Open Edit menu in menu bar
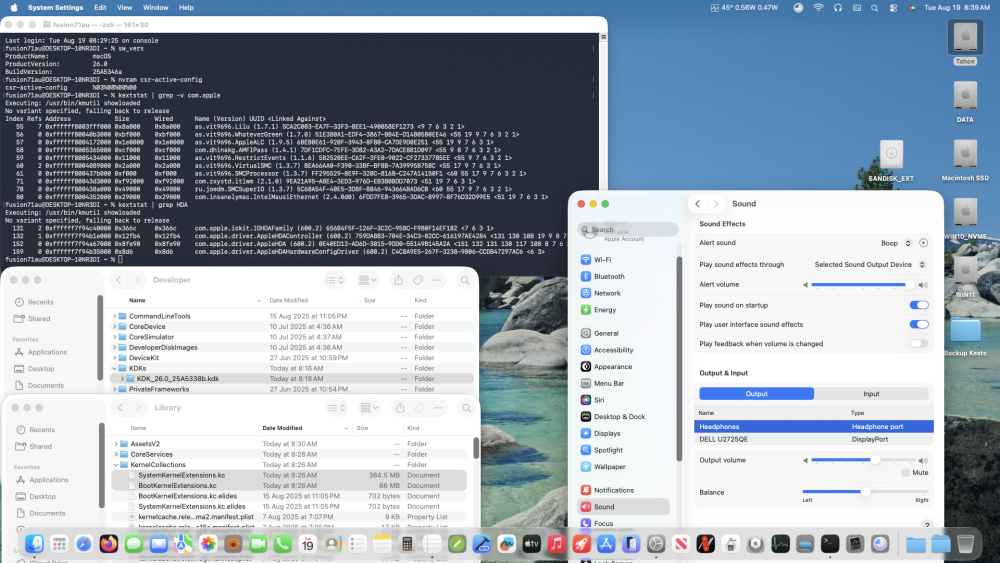 pos(100,8)
